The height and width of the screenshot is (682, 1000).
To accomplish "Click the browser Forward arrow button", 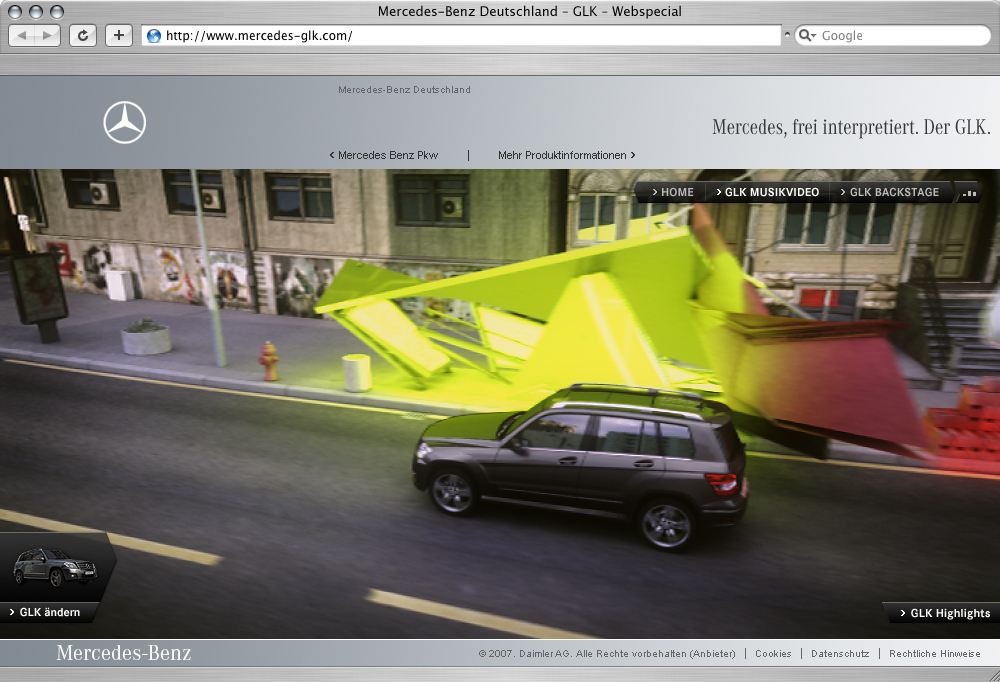I will click(x=47, y=36).
